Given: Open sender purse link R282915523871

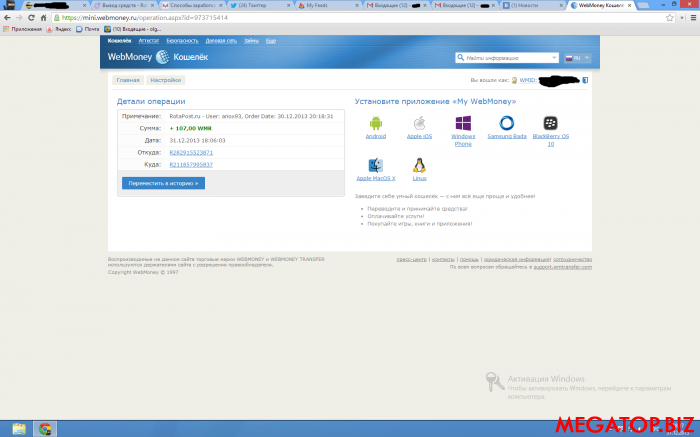Looking at the screenshot, I should click(191, 153).
